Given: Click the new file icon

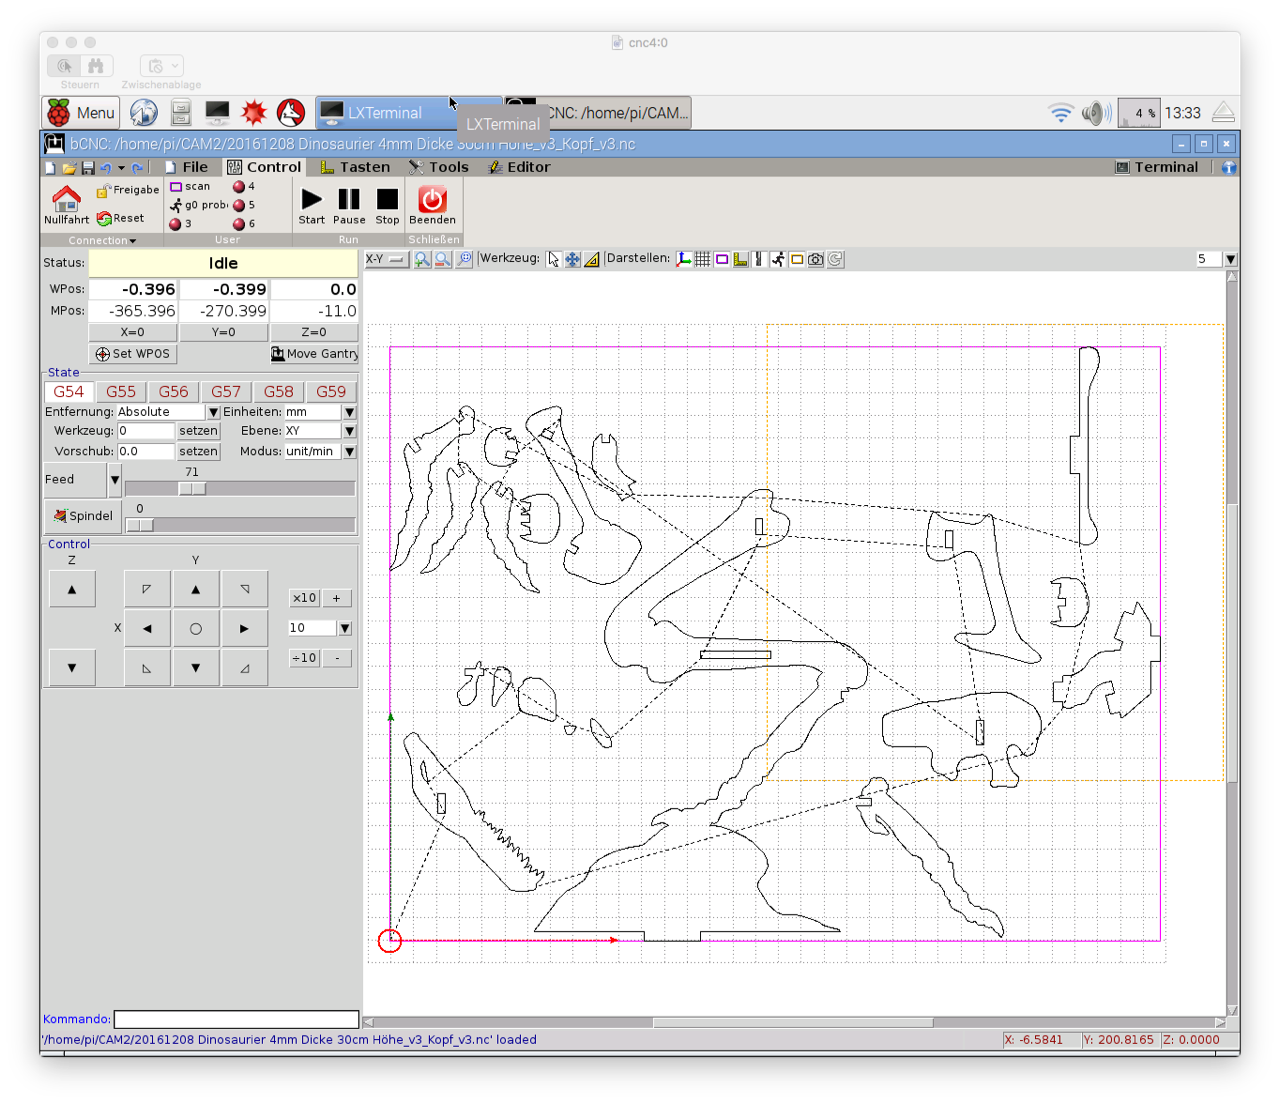Looking at the screenshot, I should tap(50, 168).
